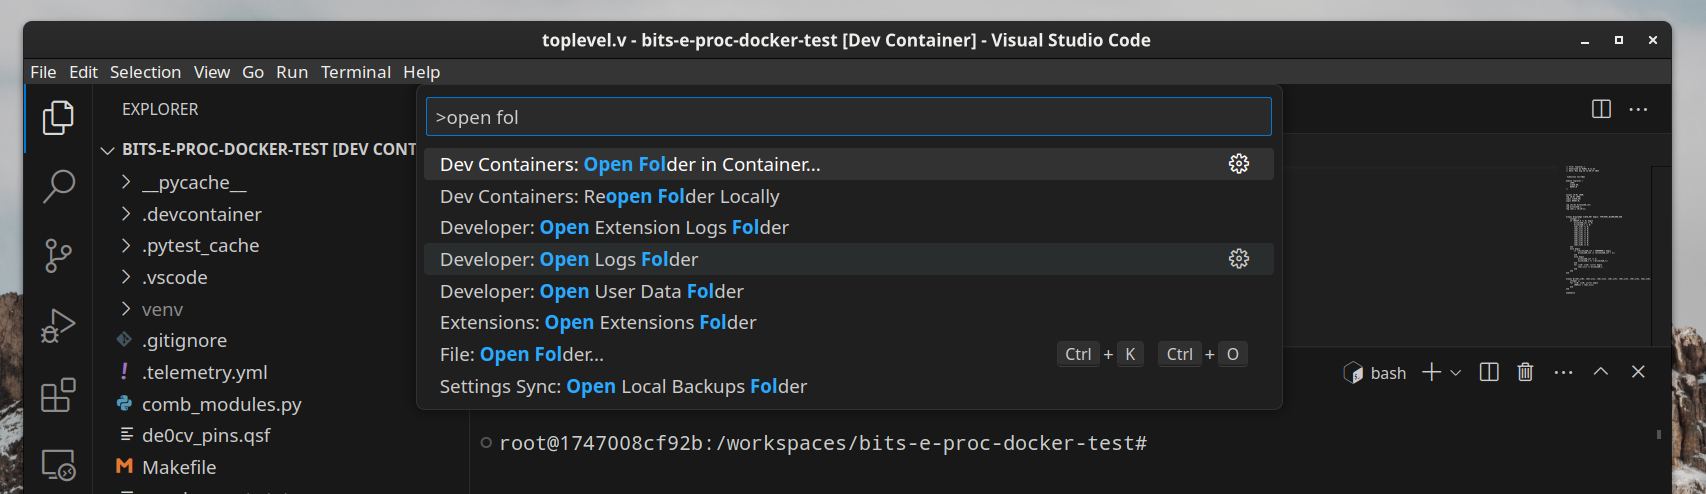Open the .telemetry.yml file
Screen dimensions: 1706x494
click(204, 372)
